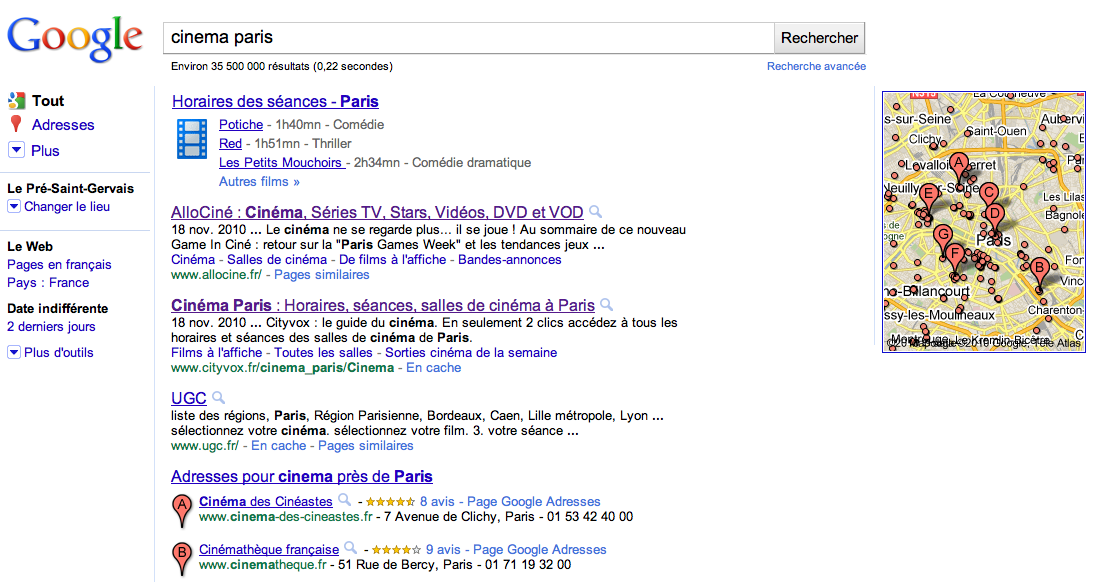Screen dimensions: 1100x582
Task: Open Cinéma des Cinéastes link
Action: point(265,501)
